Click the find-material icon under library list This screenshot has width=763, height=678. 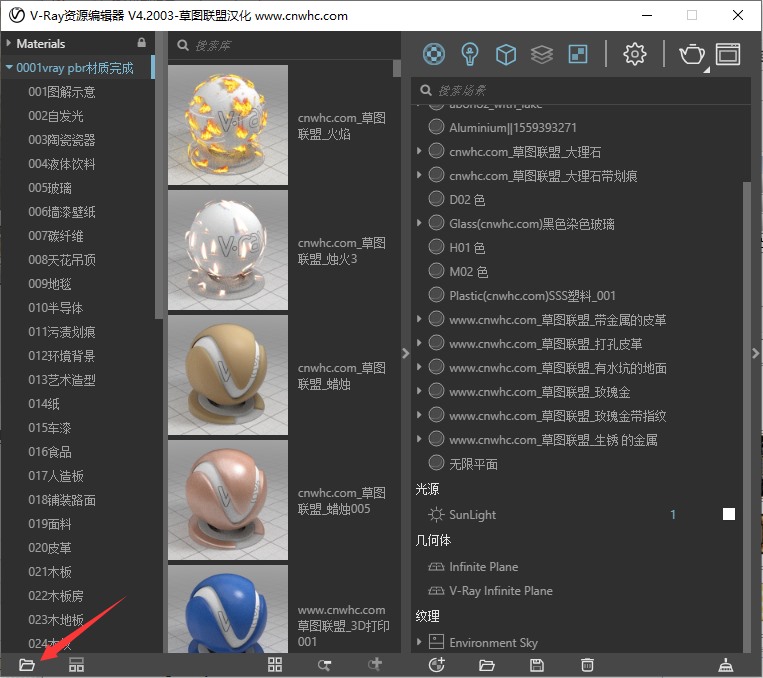pos(325,665)
